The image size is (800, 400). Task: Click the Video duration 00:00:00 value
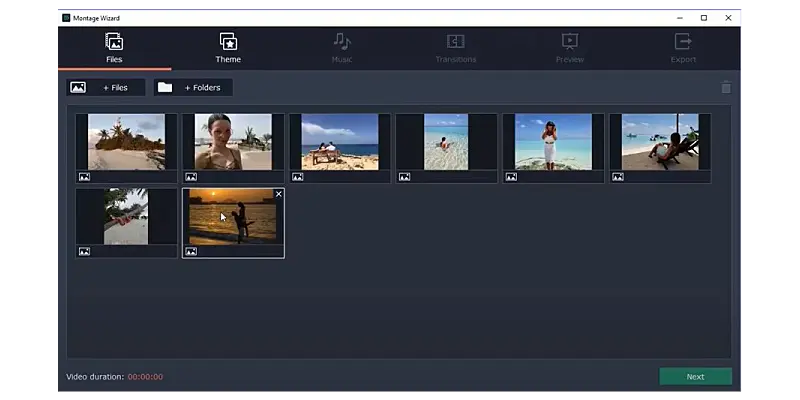coord(145,377)
